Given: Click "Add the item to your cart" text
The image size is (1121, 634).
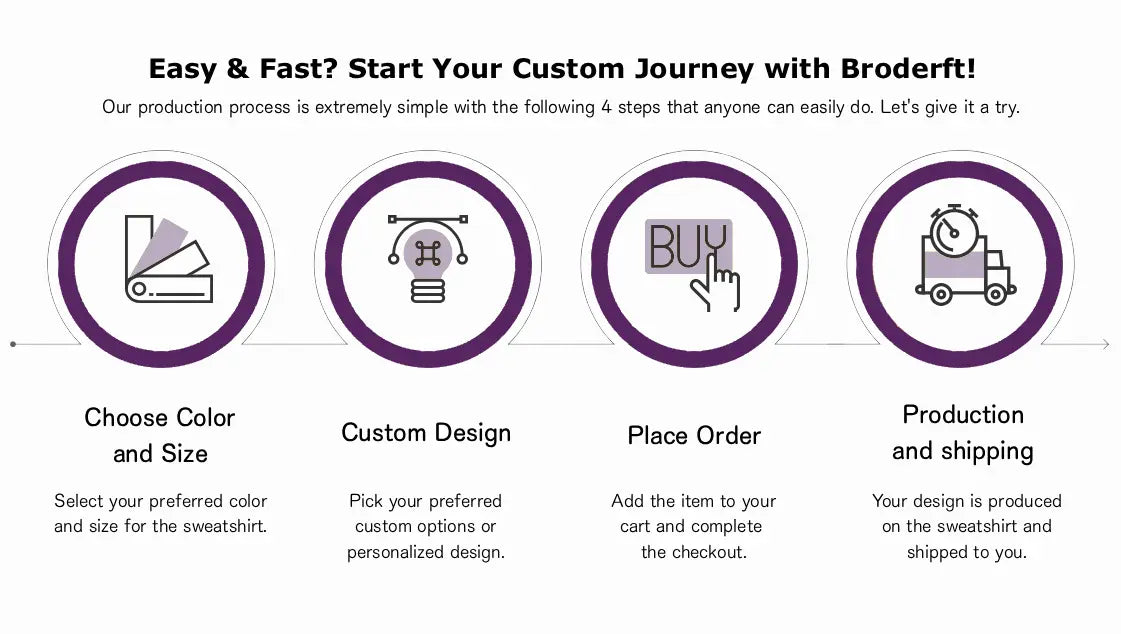Looking at the screenshot, I should tap(693, 526).
